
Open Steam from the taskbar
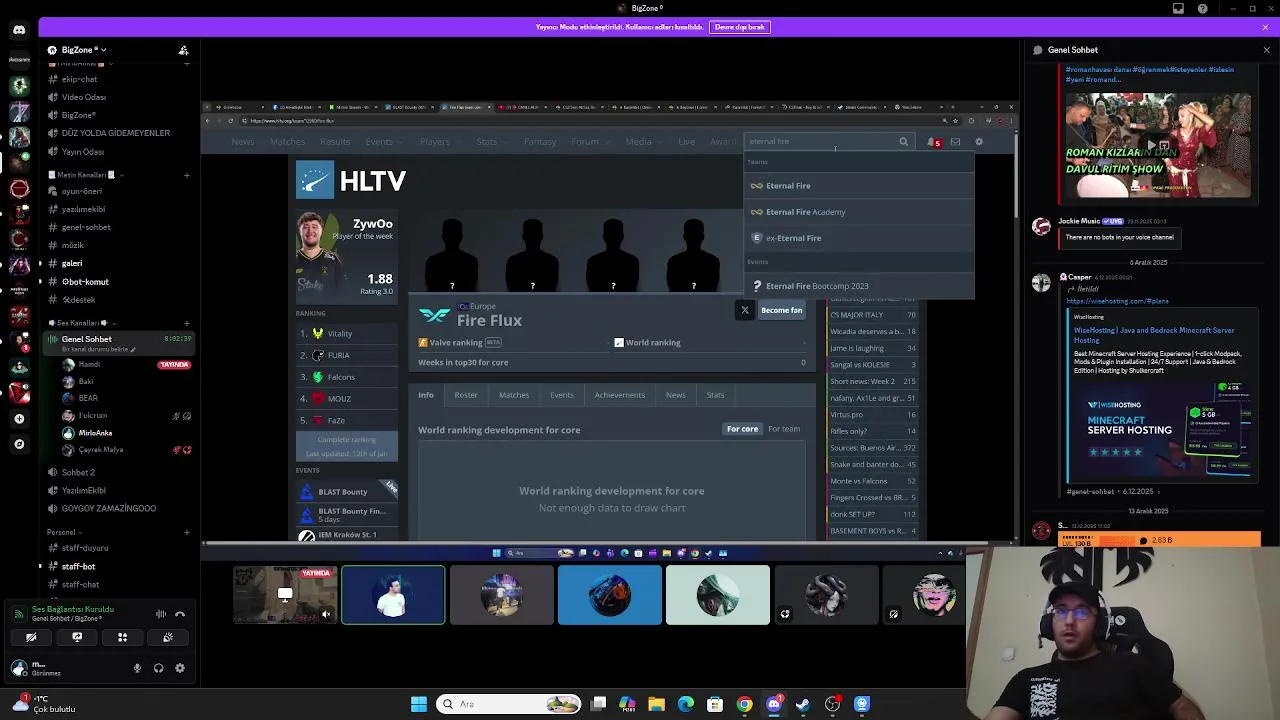[803, 704]
